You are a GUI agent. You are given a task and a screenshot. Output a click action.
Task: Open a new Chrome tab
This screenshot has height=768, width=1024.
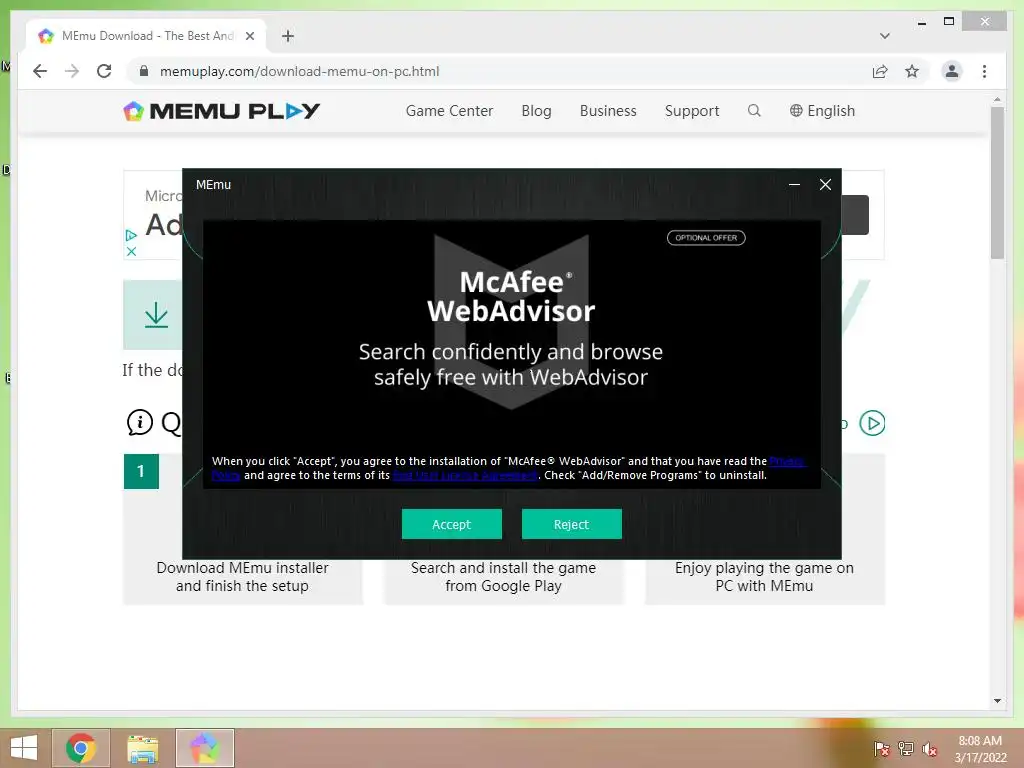(x=288, y=36)
